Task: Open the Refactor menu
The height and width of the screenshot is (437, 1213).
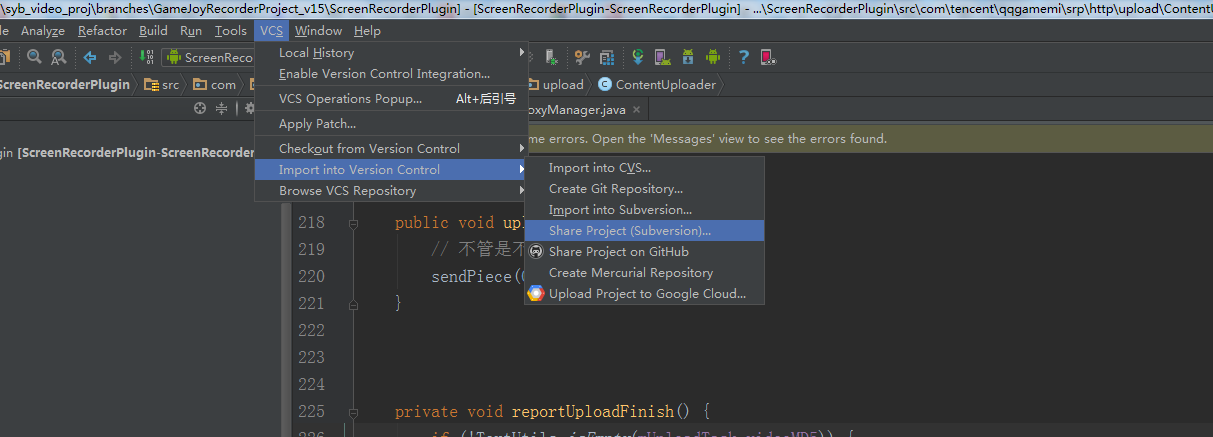Action: (102, 31)
